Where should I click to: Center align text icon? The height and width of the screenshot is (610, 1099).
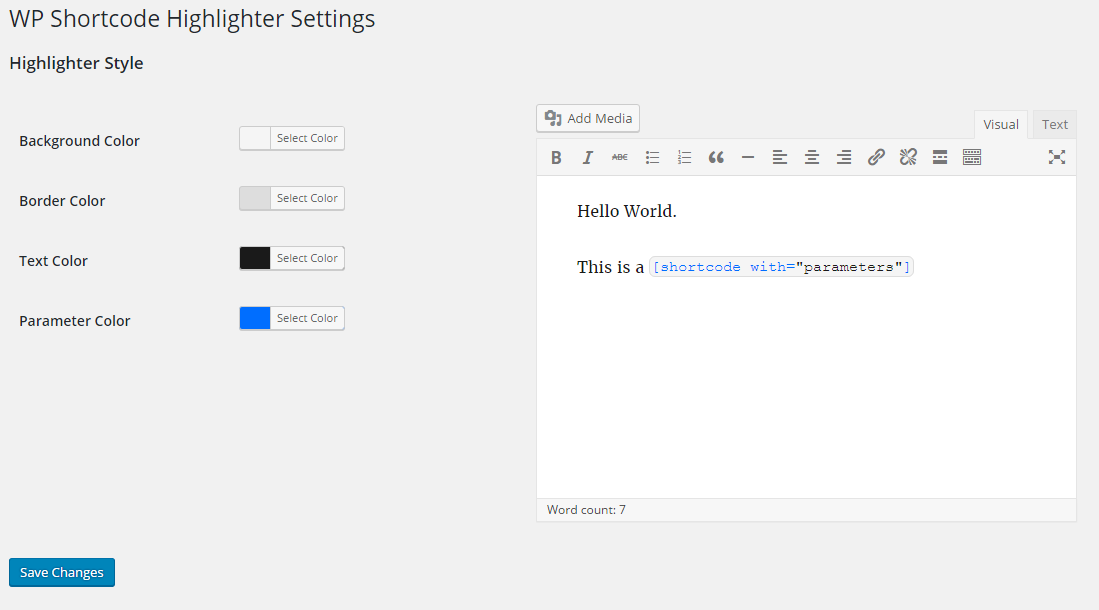[x=812, y=158]
